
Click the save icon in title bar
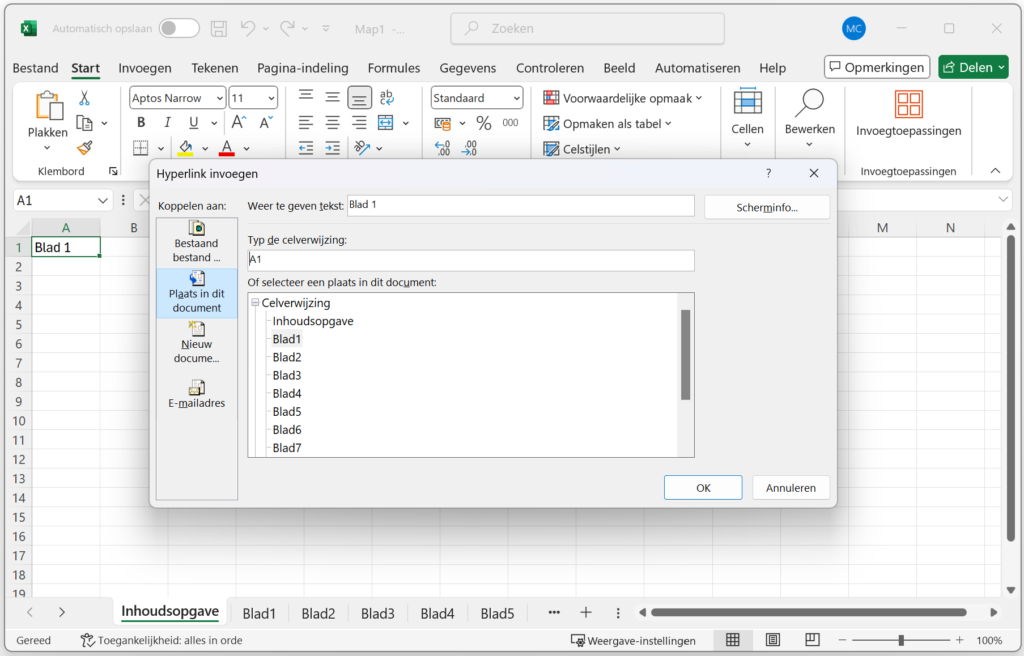[x=219, y=28]
